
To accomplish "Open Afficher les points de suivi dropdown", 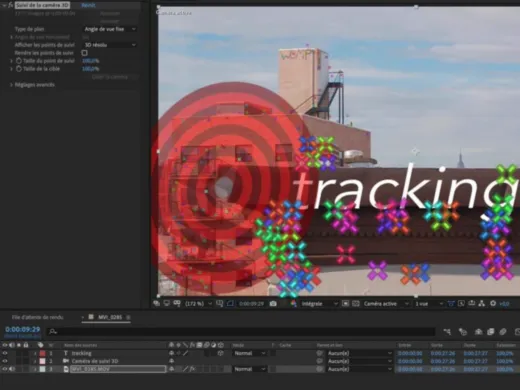I will pyautogui.click(x=110, y=45).
